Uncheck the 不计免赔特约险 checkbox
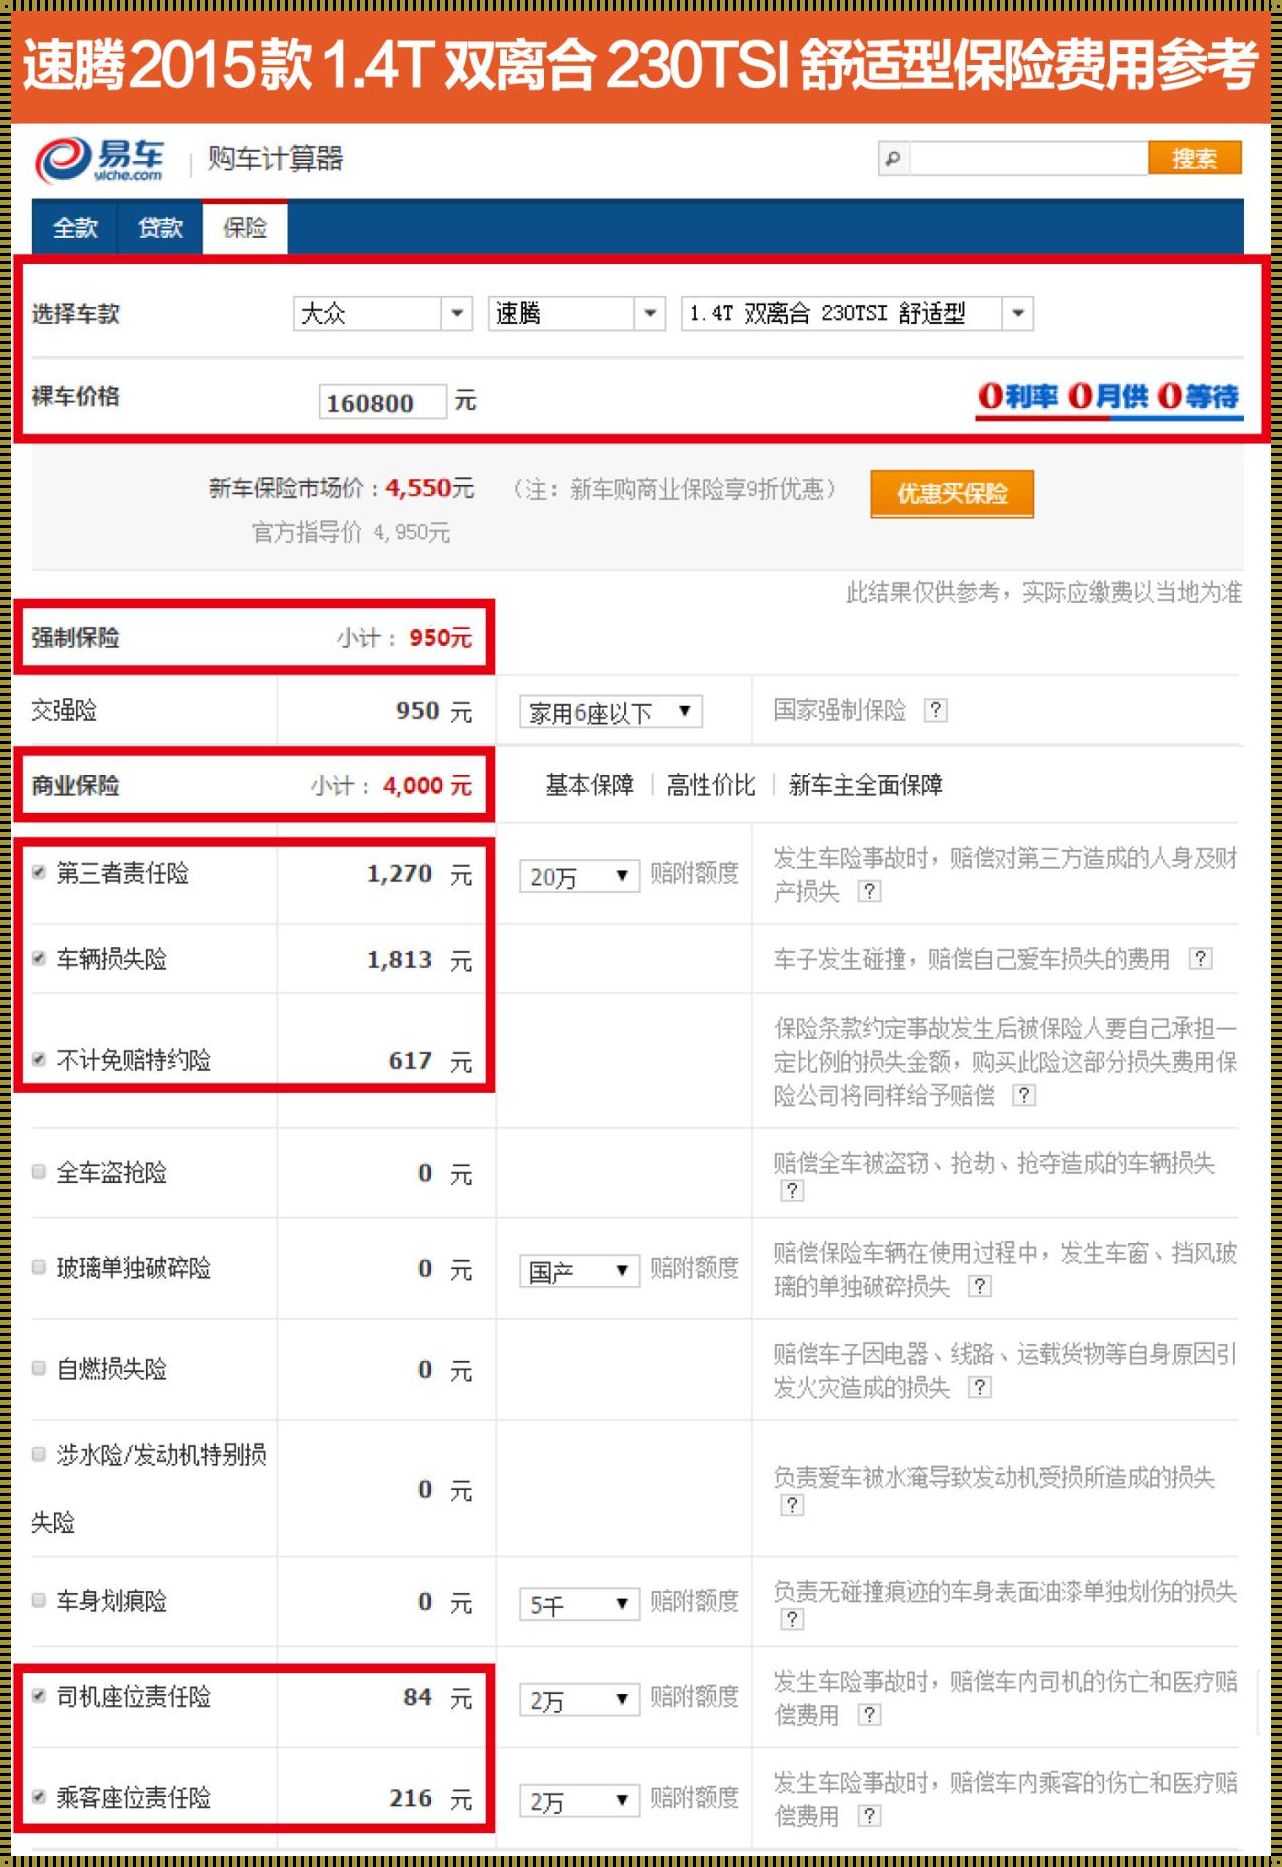The image size is (1282, 1867). pos(39,1059)
